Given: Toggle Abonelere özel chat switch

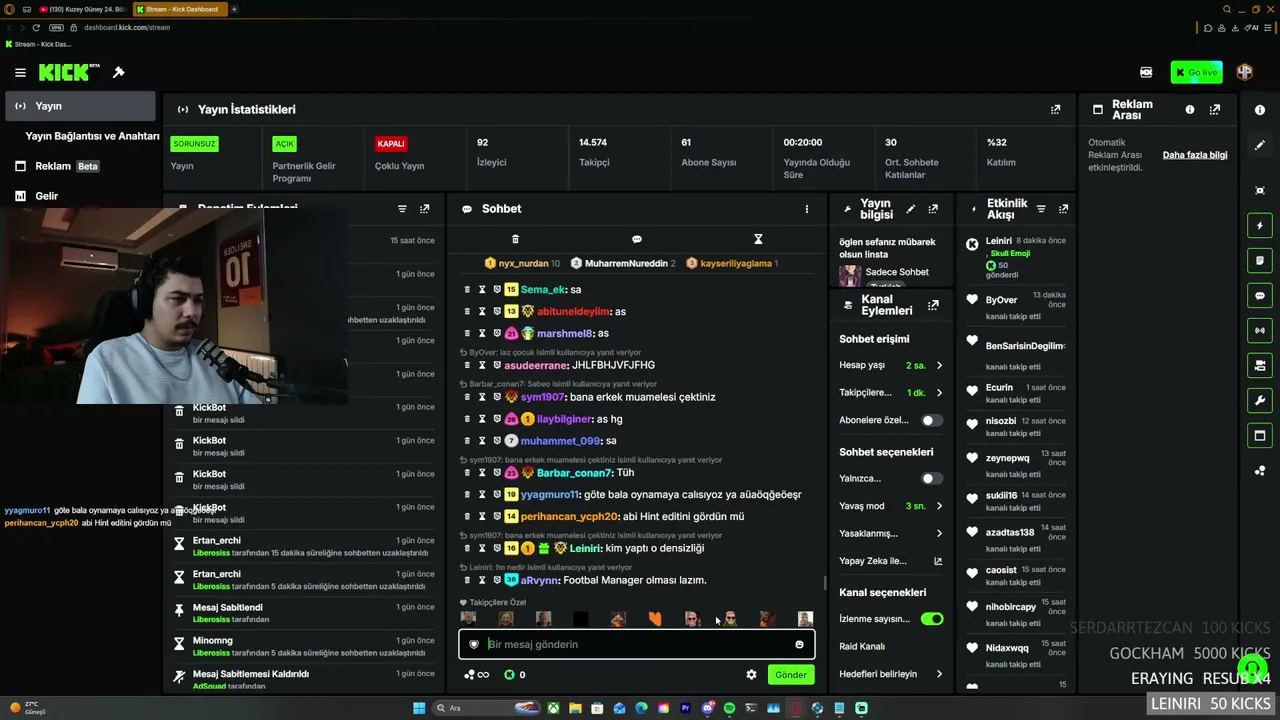Looking at the screenshot, I should pyautogui.click(x=931, y=420).
